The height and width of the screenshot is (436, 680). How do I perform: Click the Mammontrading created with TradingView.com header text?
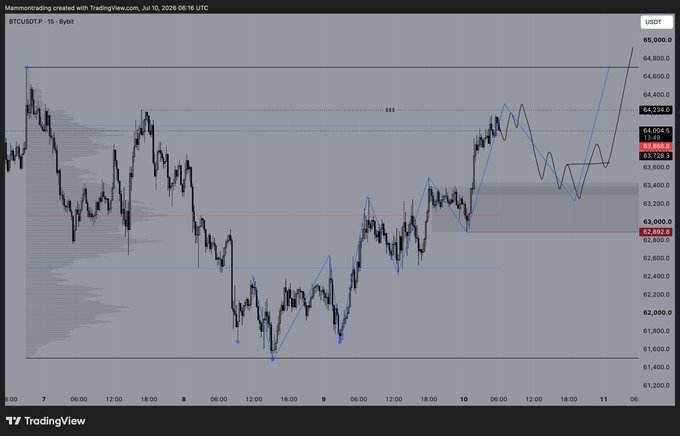click(x=106, y=8)
